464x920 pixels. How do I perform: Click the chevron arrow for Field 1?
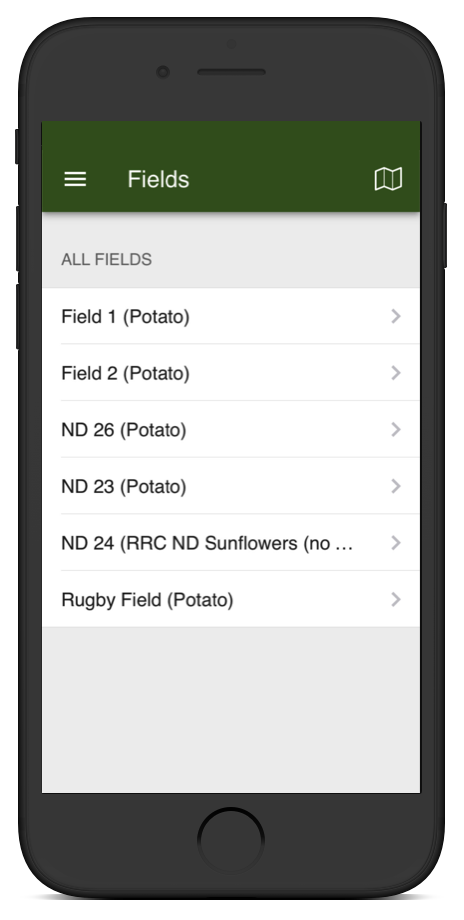tap(396, 316)
